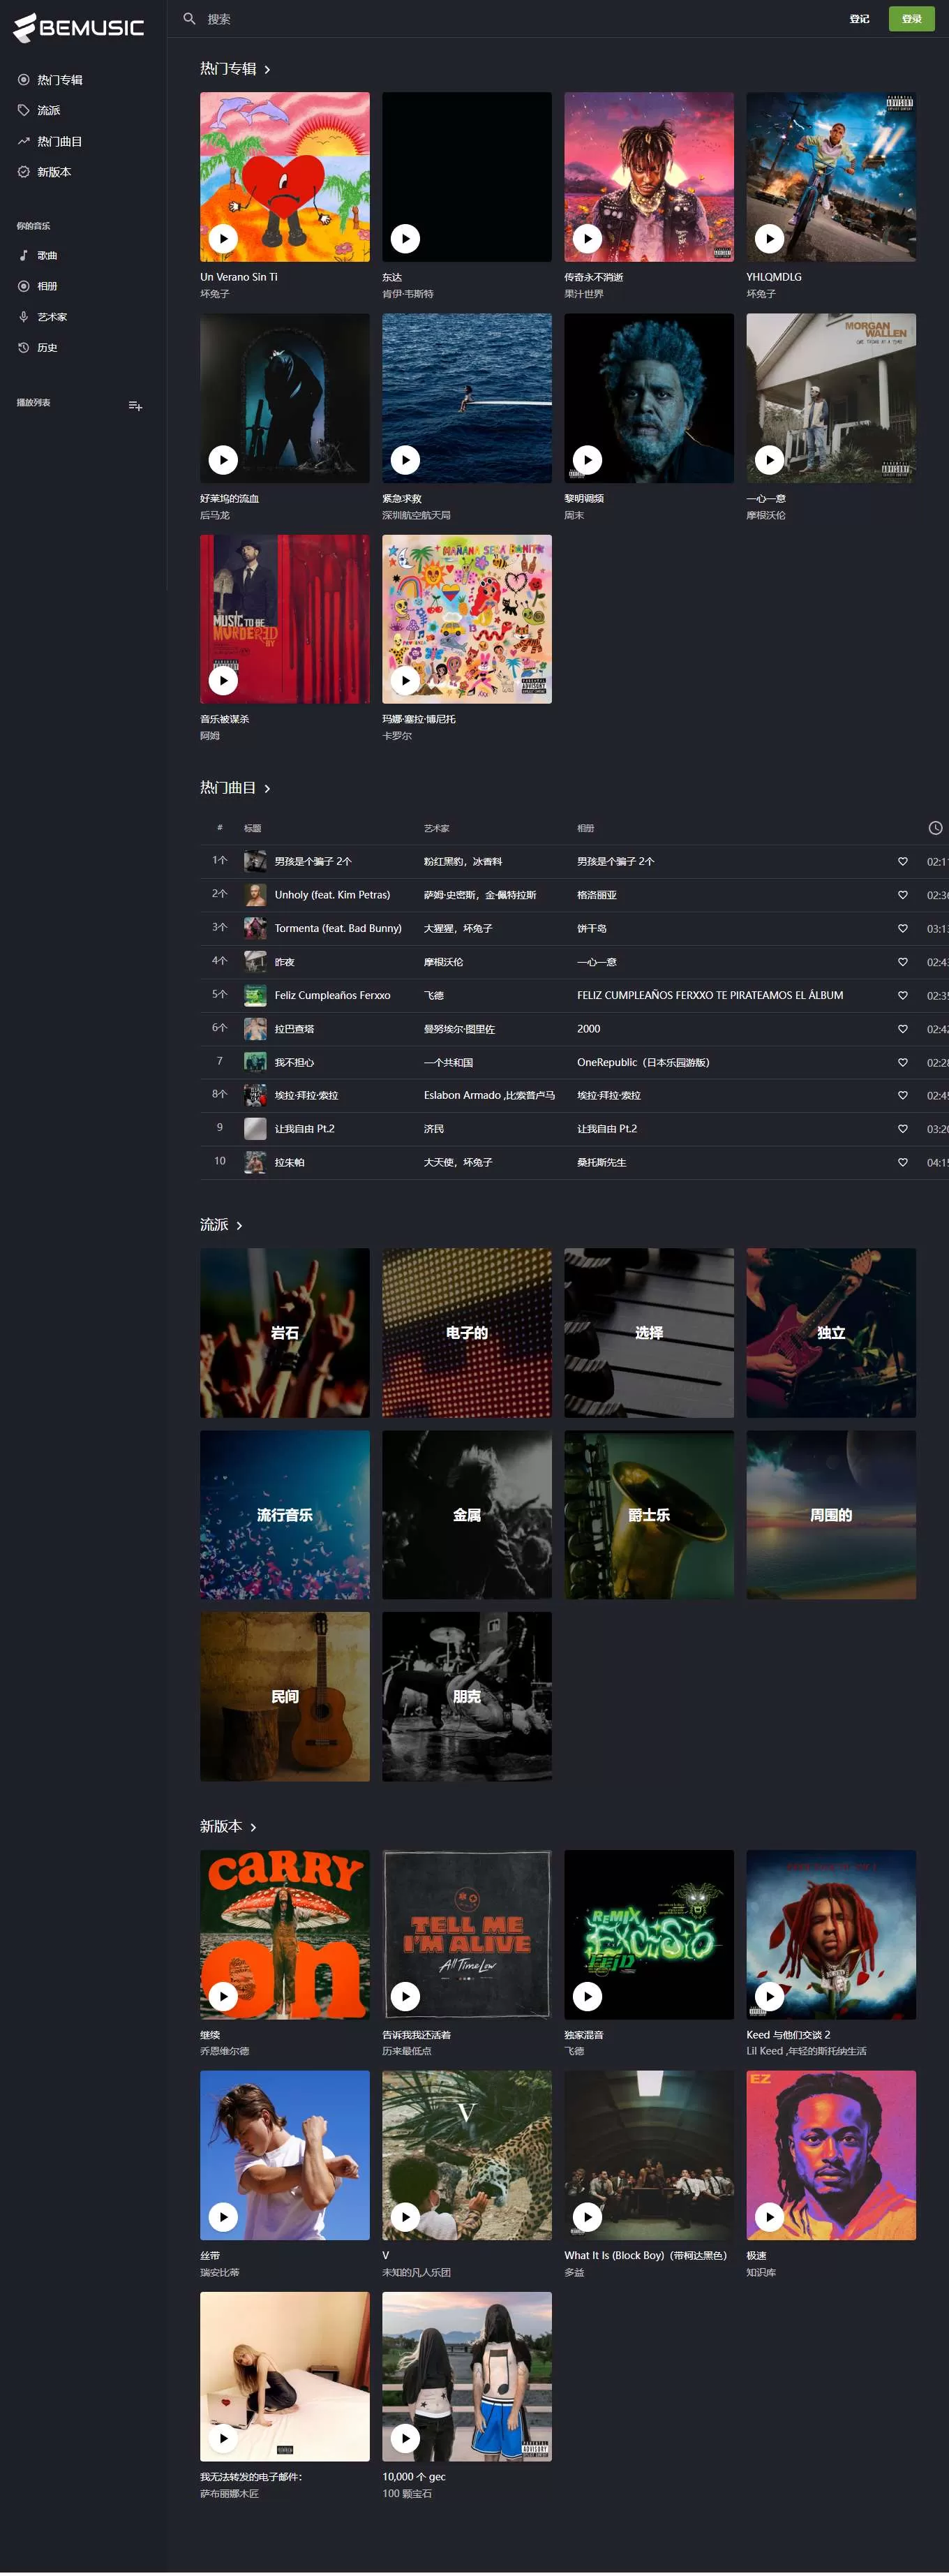
Task: Click track title 埃拉·拜拉·索拉
Action: (306, 1095)
